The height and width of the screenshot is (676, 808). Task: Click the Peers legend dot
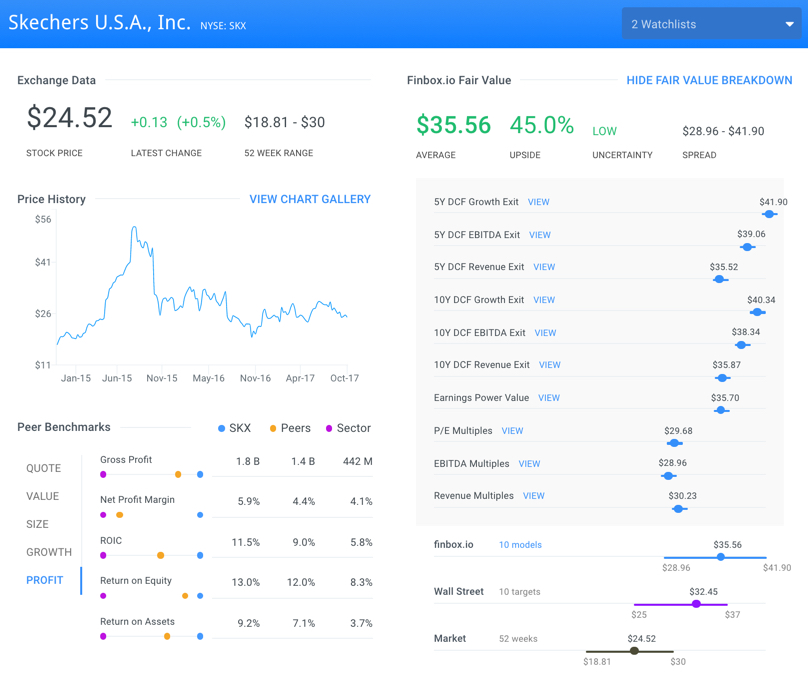(x=273, y=428)
